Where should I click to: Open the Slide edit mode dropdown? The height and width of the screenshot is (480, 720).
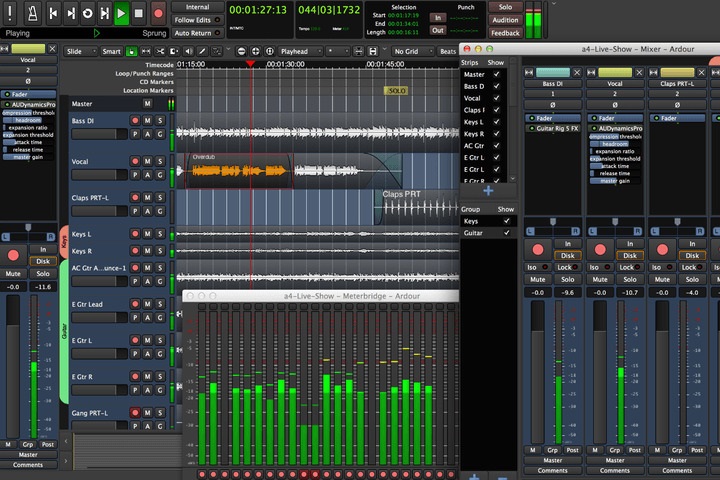click(x=79, y=50)
